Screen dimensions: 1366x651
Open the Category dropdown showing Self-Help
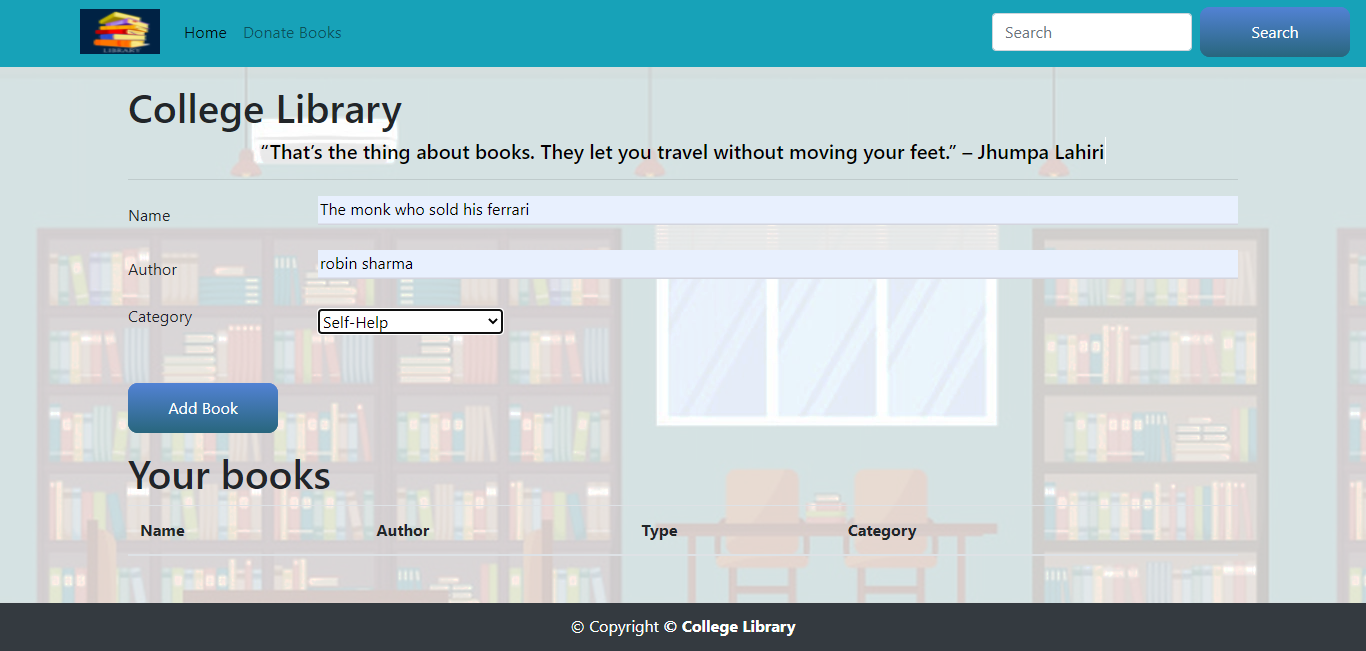(410, 322)
